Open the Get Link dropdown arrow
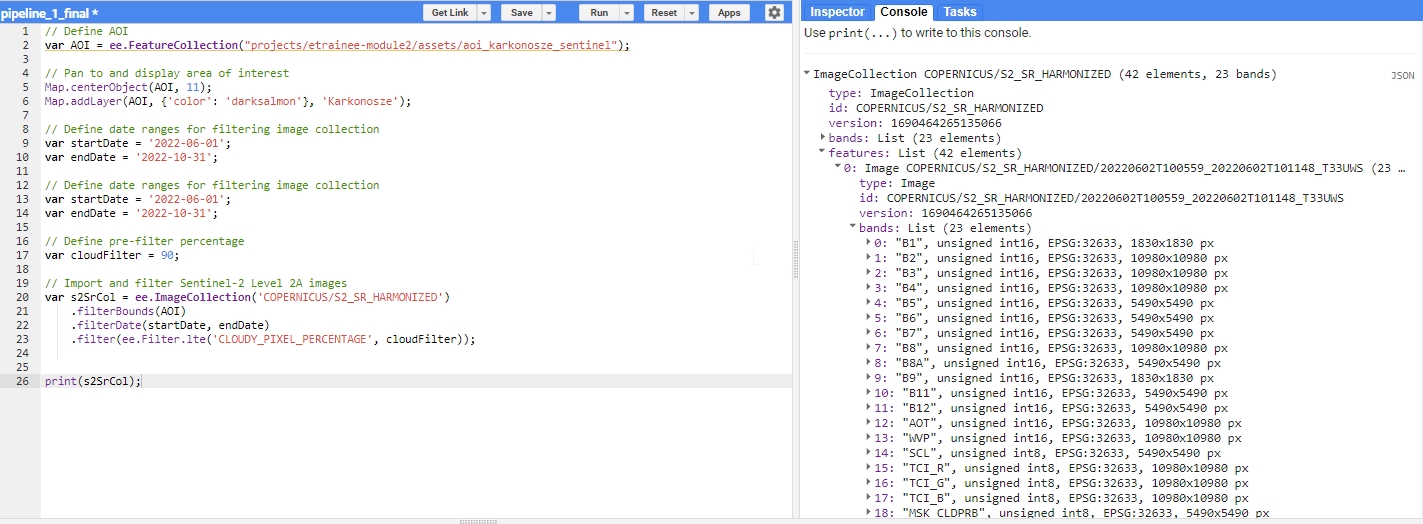Screen dimensions: 1423x524 [484, 13]
